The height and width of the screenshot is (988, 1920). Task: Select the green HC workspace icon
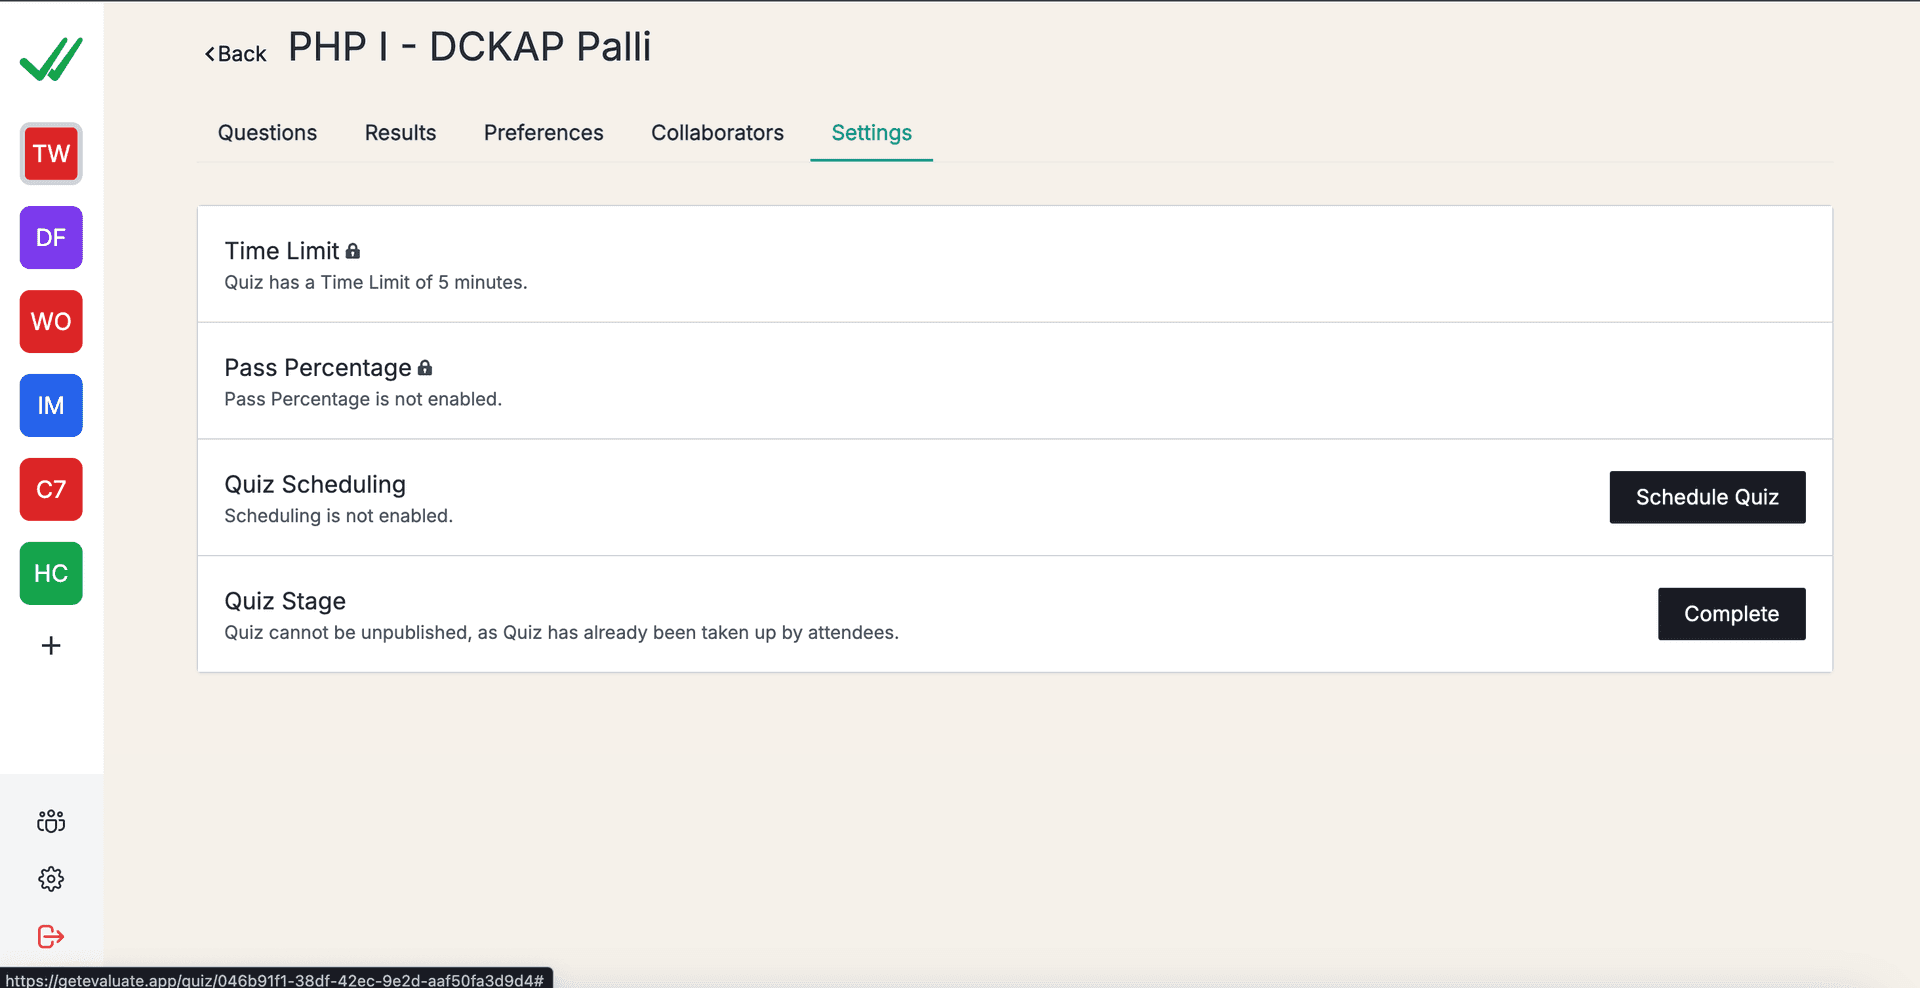[x=51, y=574]
